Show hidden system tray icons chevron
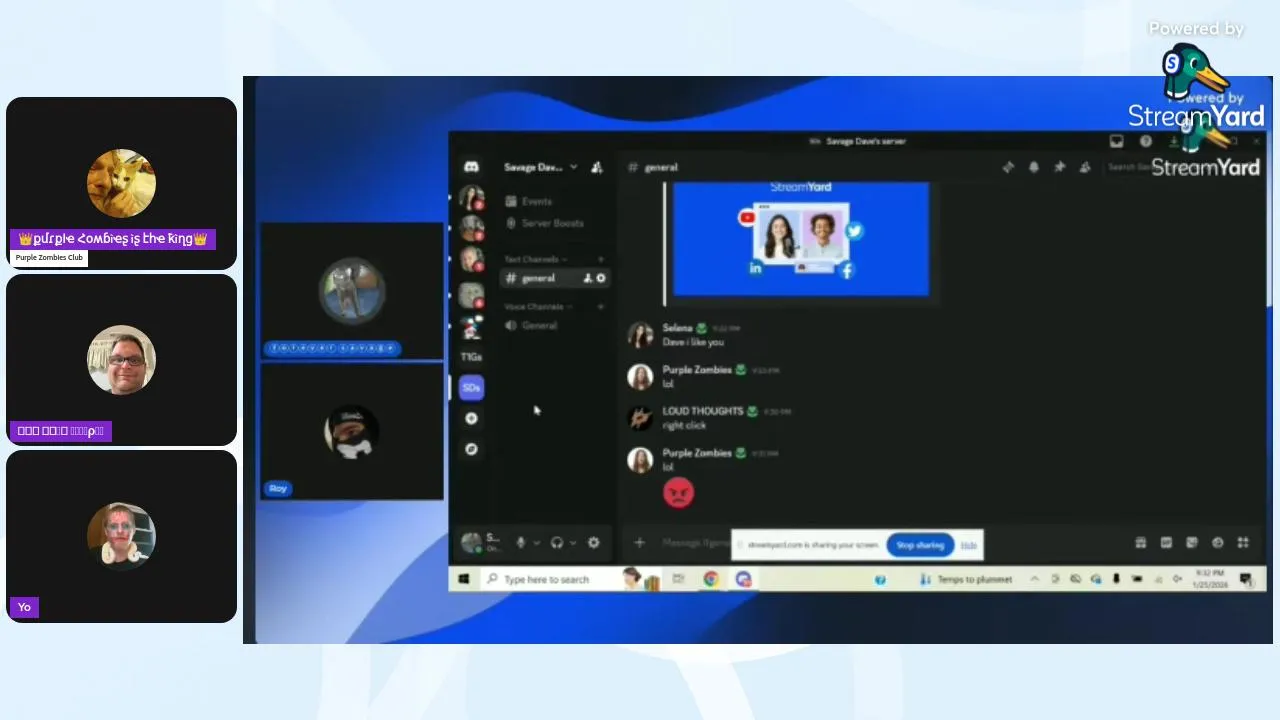Image resolution: width=1280 pixels, height=720 pixels. (x=1034, y=579)
